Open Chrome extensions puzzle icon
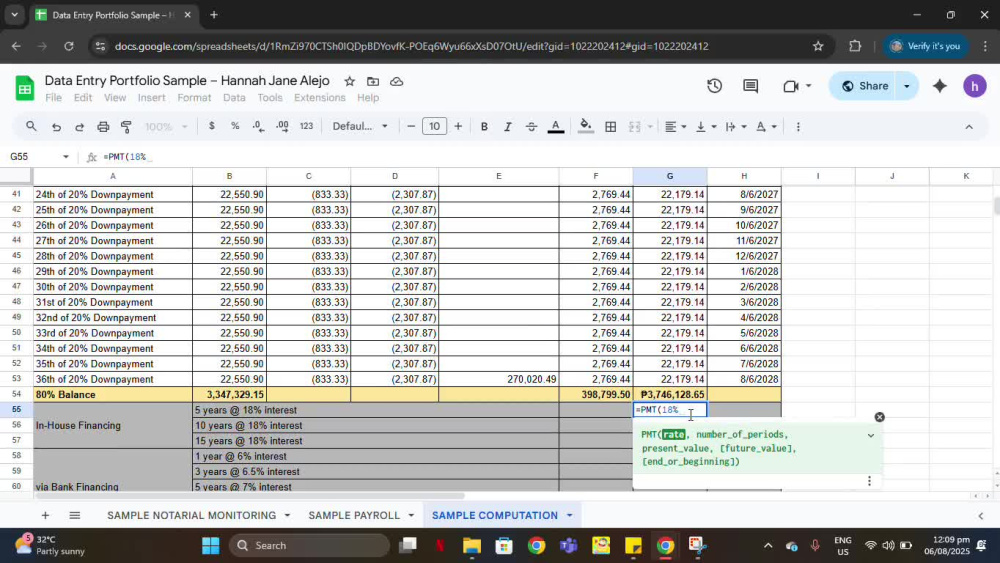1000x563 pixels. 855,46
